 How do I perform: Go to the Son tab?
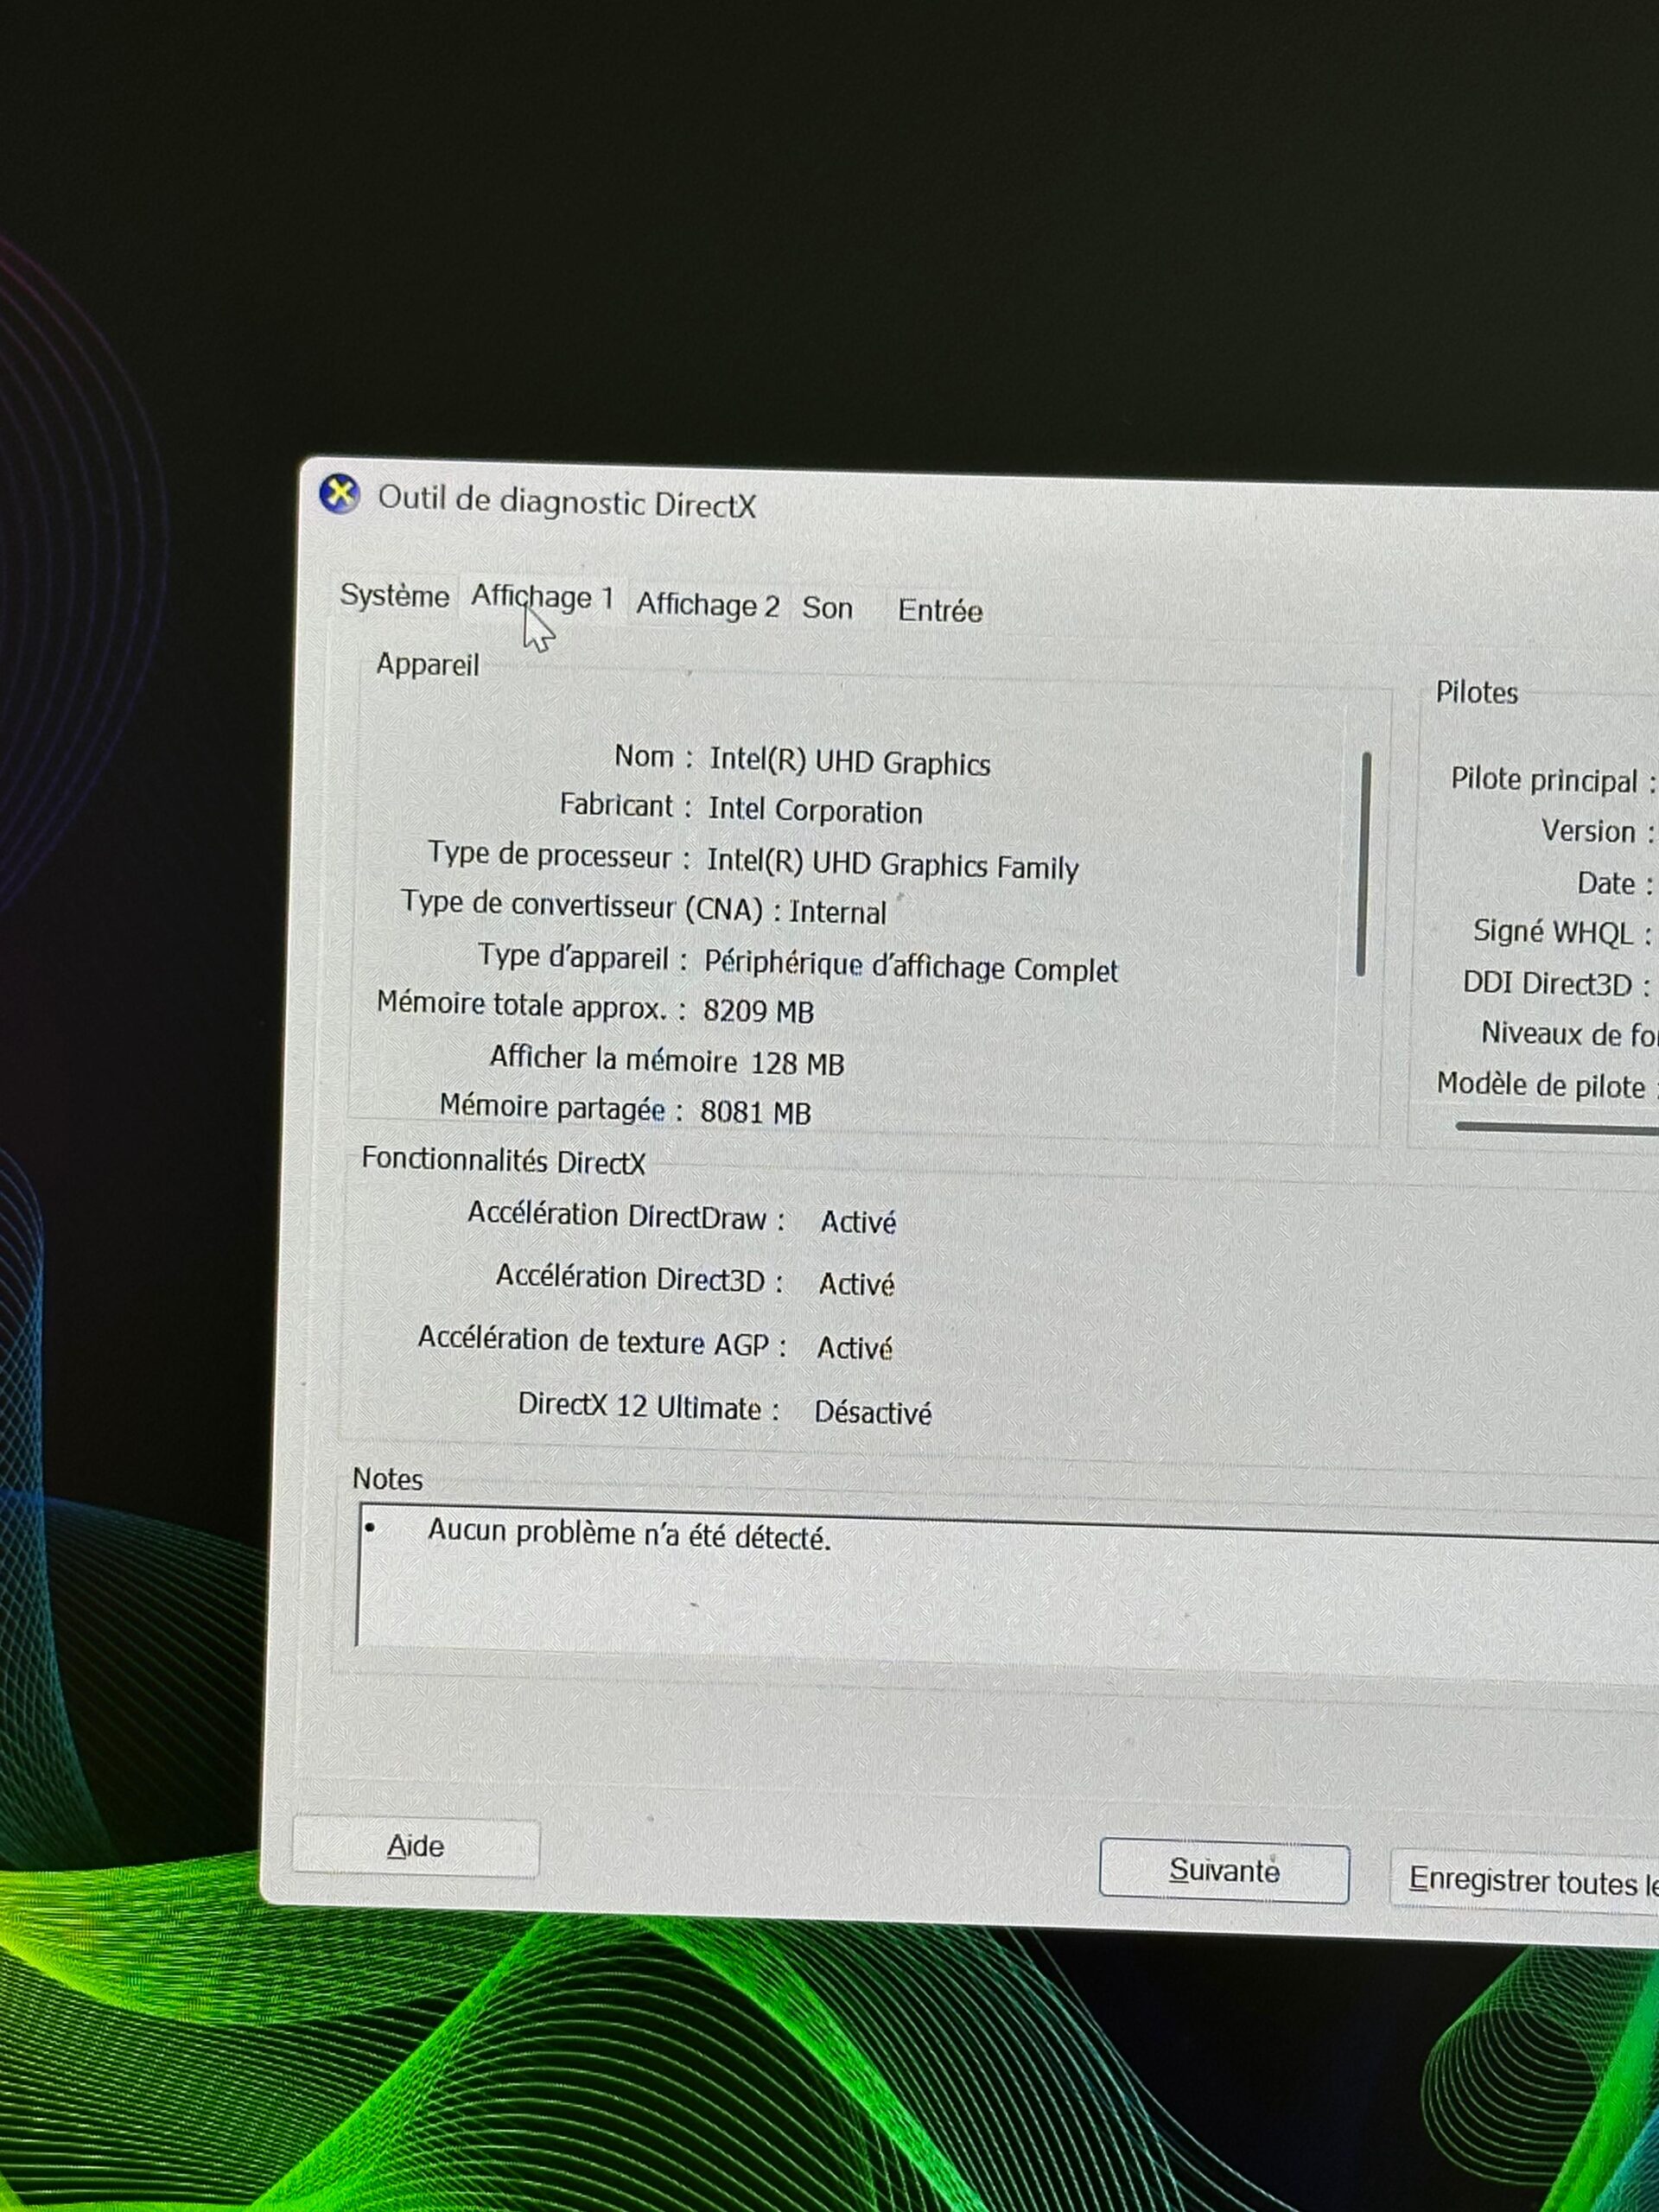tap(827, 608)
